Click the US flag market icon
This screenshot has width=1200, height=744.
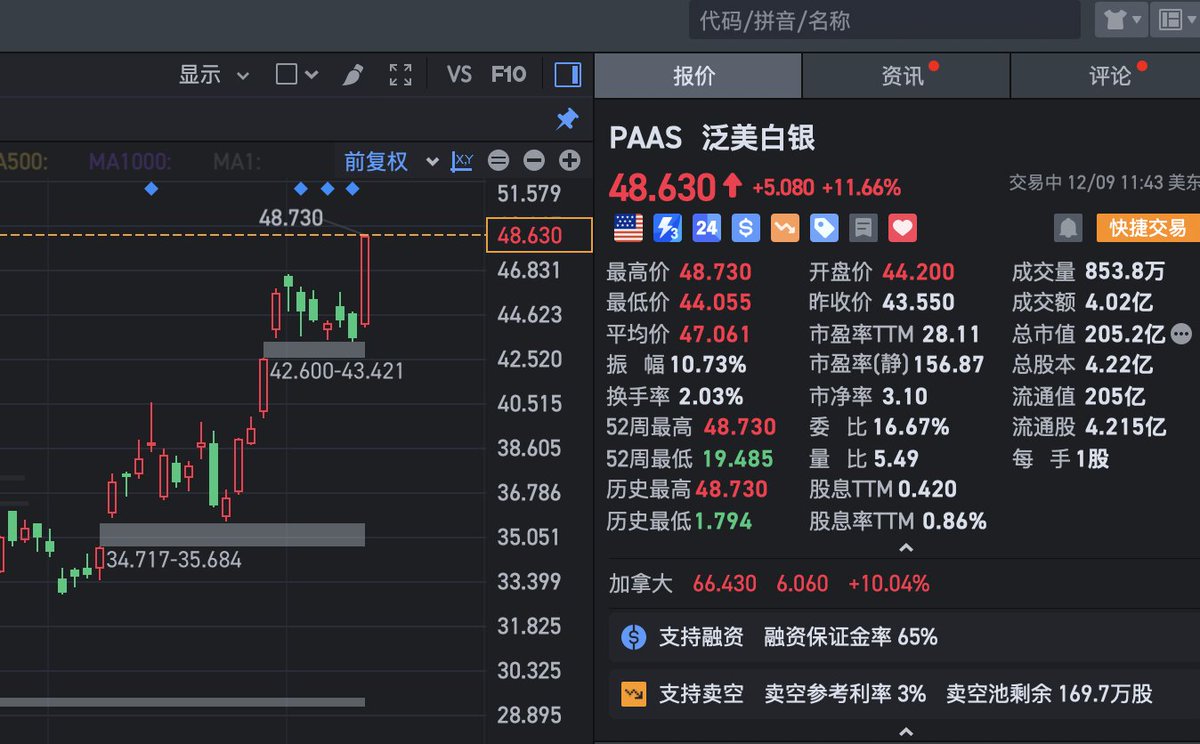[628, 229]
